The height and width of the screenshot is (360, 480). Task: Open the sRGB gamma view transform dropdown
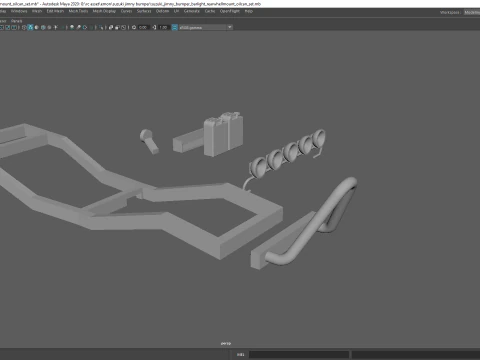tap(206, 27)
